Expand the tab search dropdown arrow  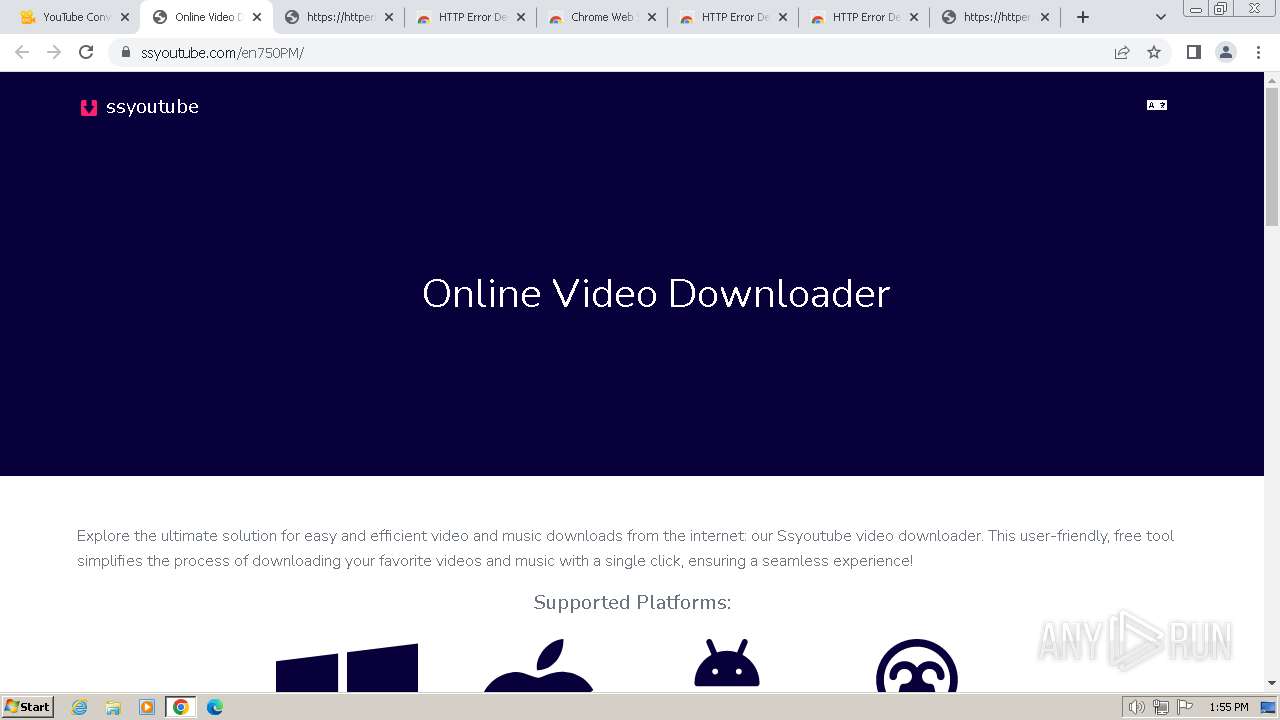click(x=1161, y=17)
